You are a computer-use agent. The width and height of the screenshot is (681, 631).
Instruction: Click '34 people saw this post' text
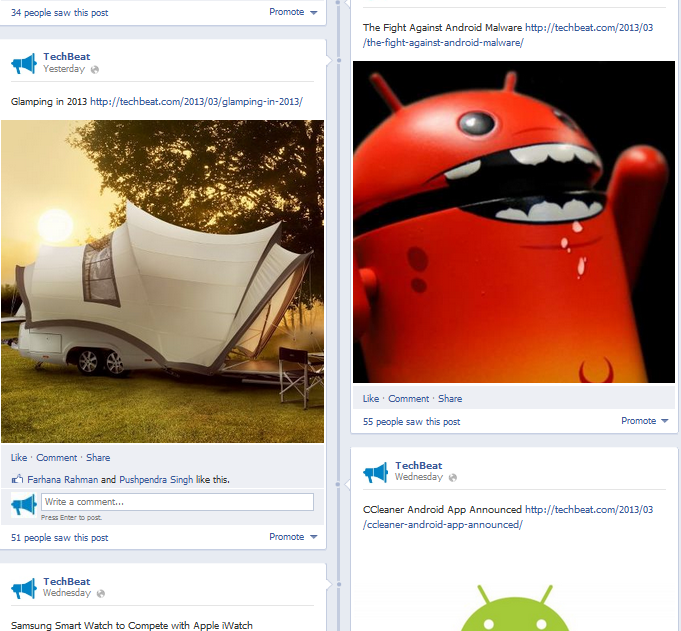click(60, 13)
